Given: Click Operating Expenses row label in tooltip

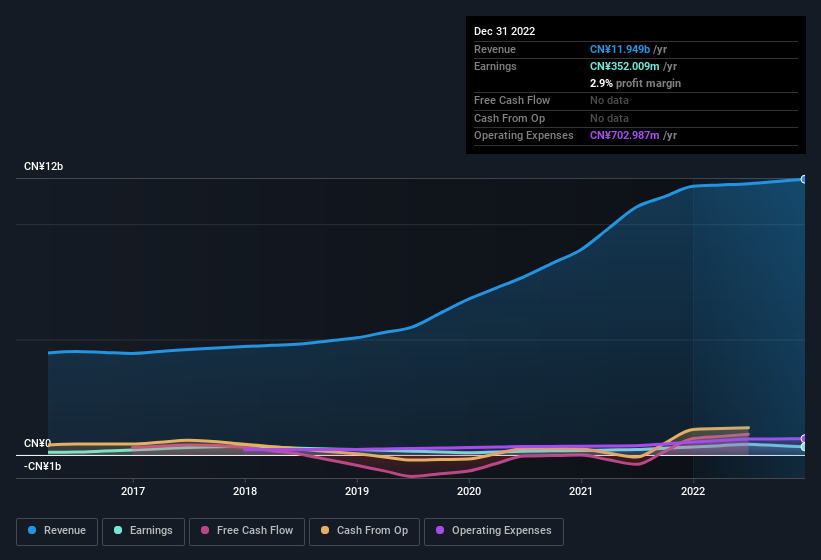Looking at the screenshot, I should click(x=524, y=136).
